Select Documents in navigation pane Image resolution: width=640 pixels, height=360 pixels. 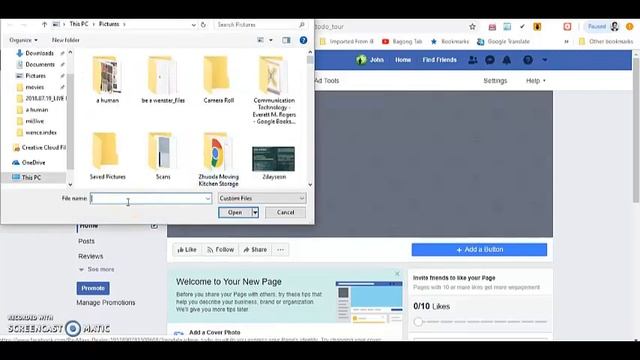39,64
